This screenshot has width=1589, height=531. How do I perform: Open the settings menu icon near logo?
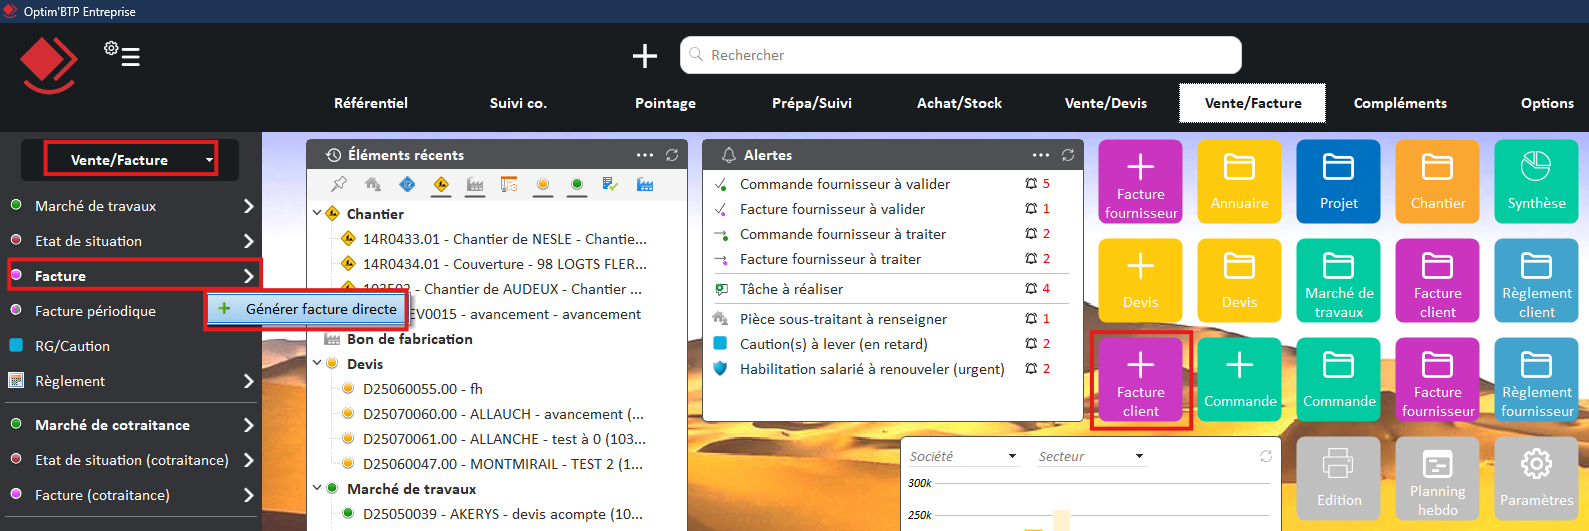[122, 54]
